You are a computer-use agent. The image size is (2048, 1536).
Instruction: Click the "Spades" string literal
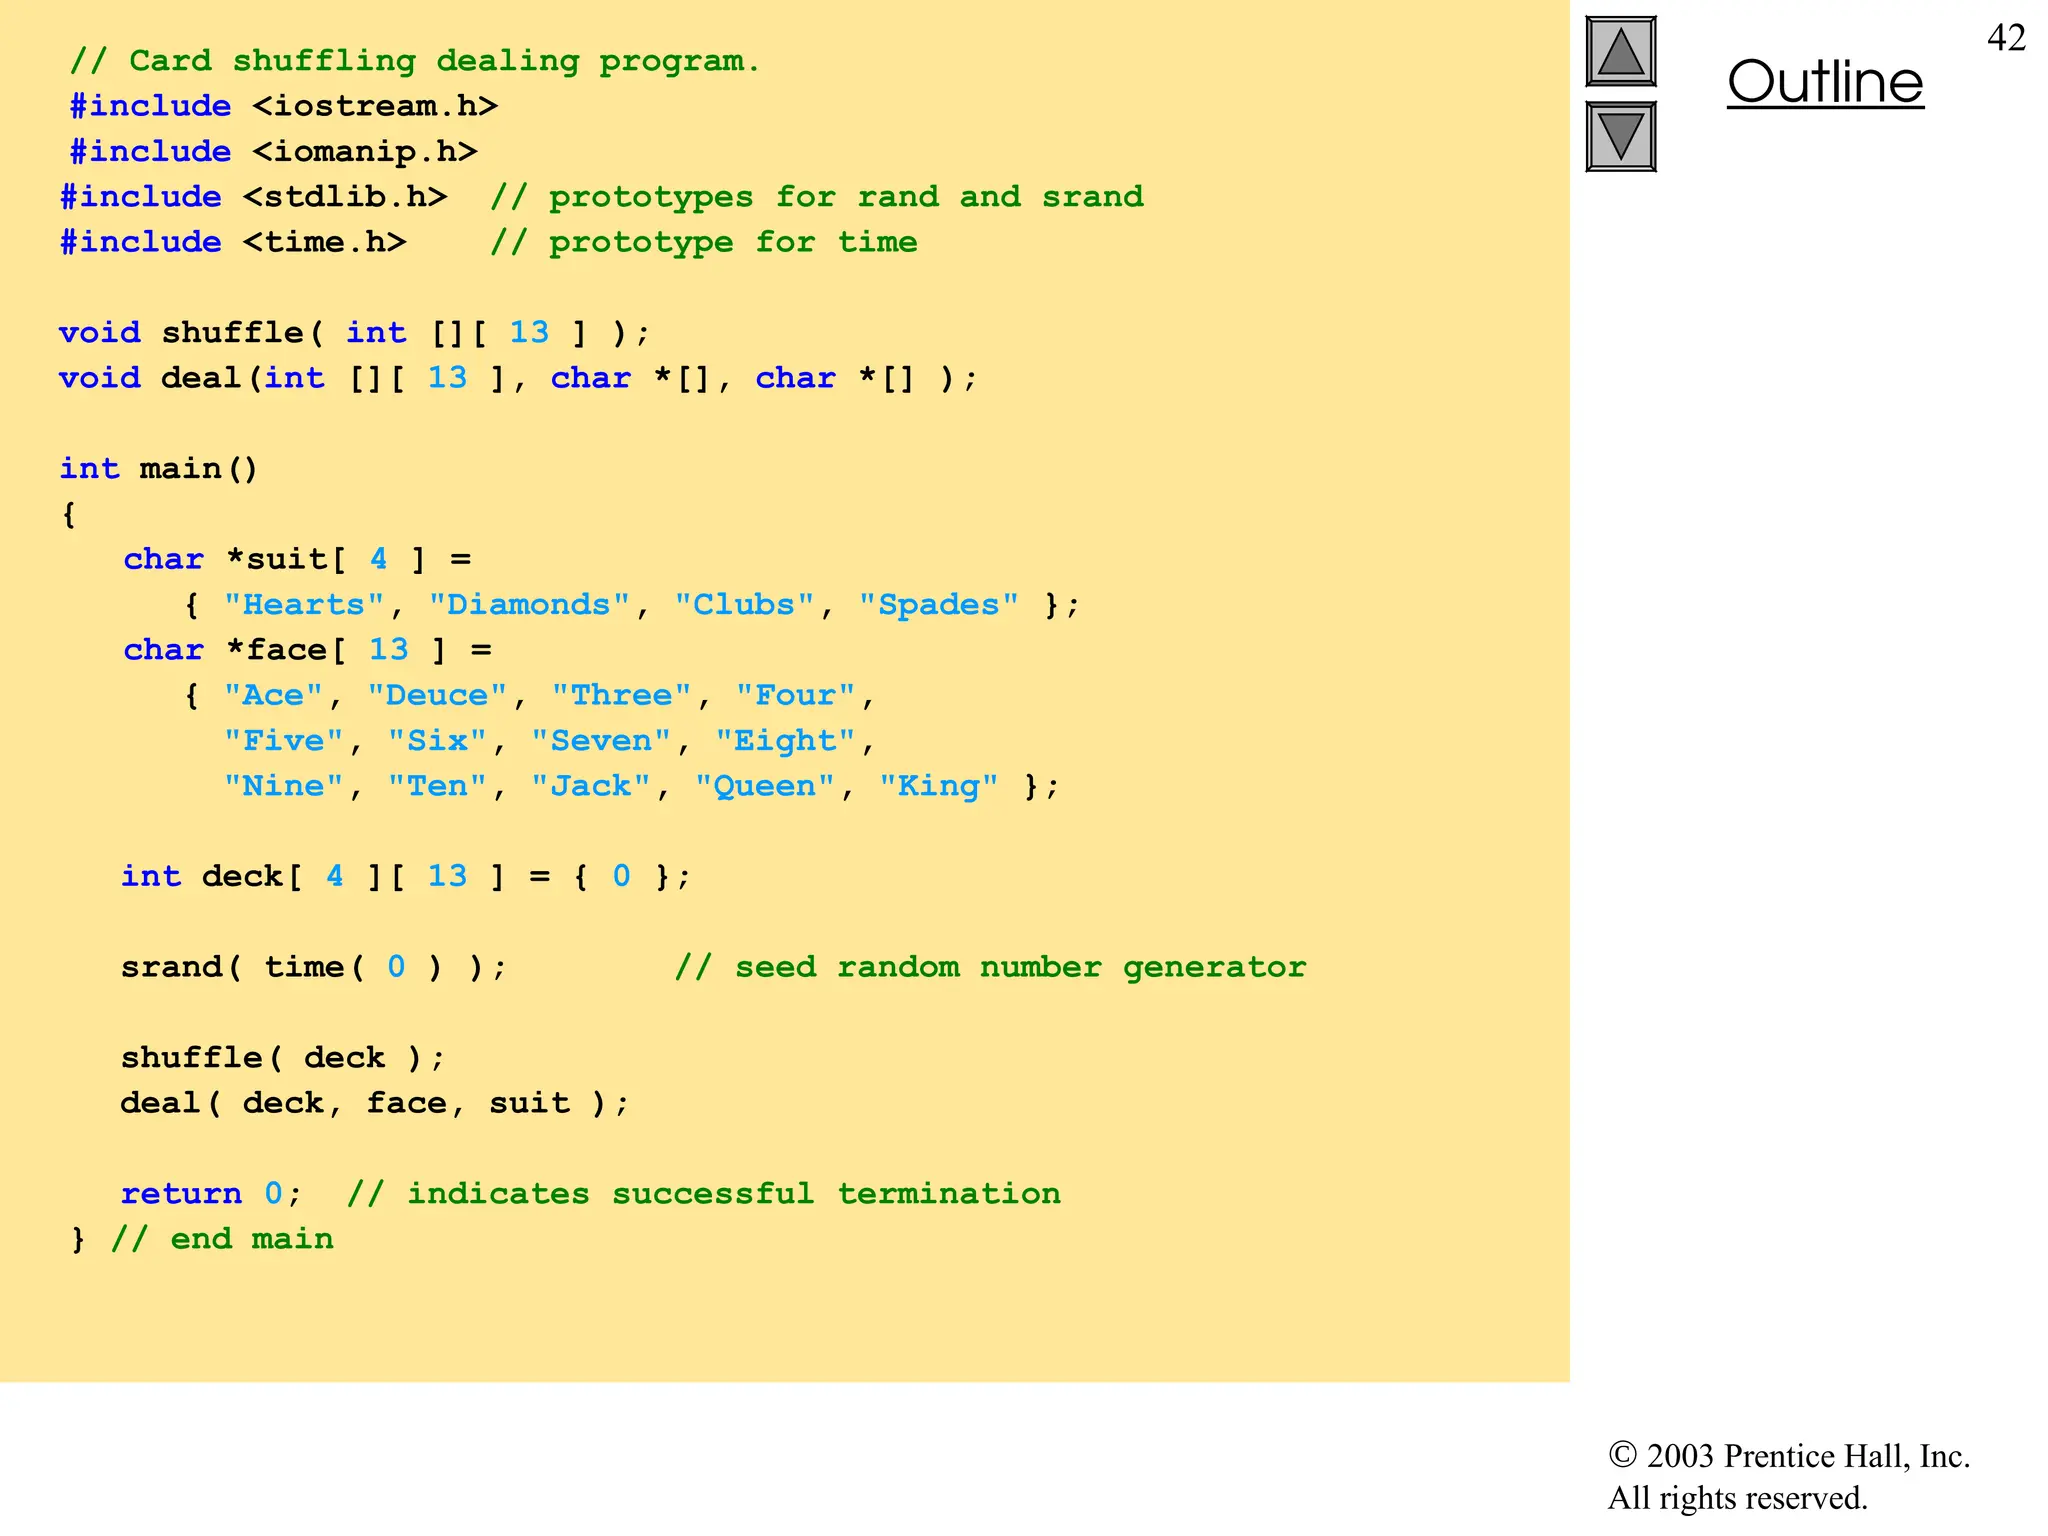[x=939, y=605]
